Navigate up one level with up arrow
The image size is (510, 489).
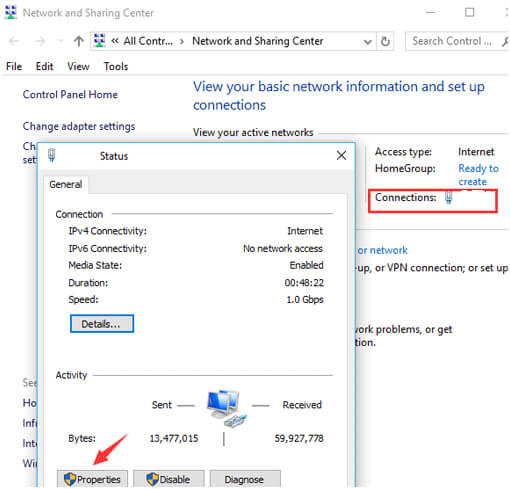pos(79,41)
